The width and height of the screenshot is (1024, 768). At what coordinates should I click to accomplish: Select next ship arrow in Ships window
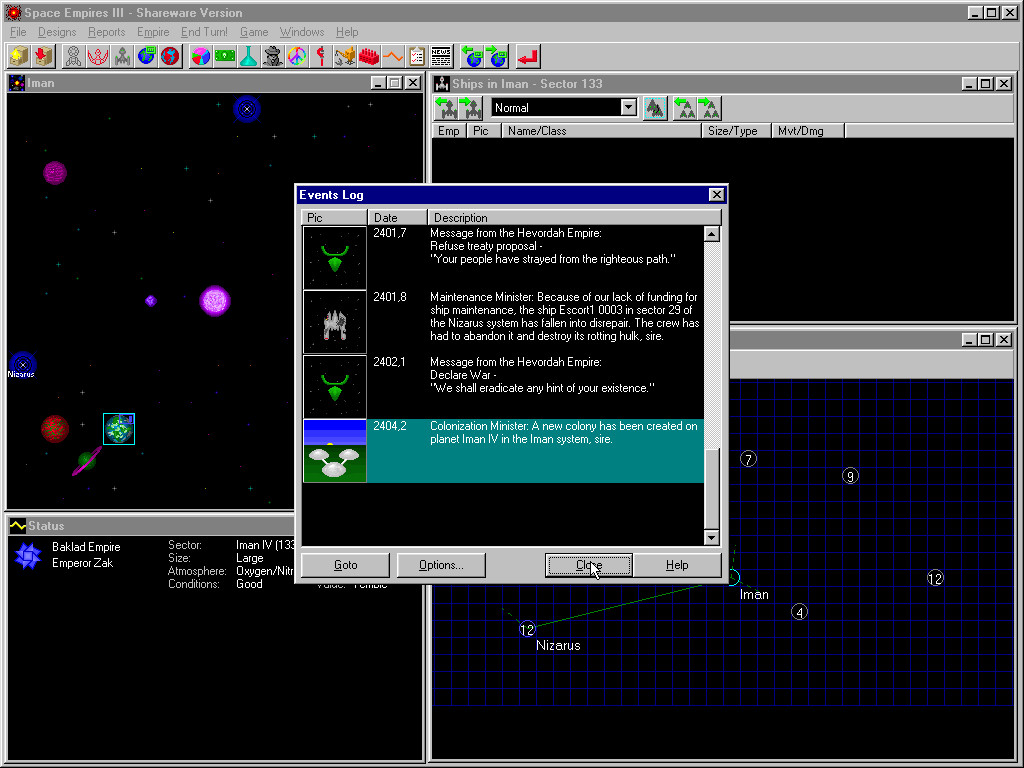470,108
